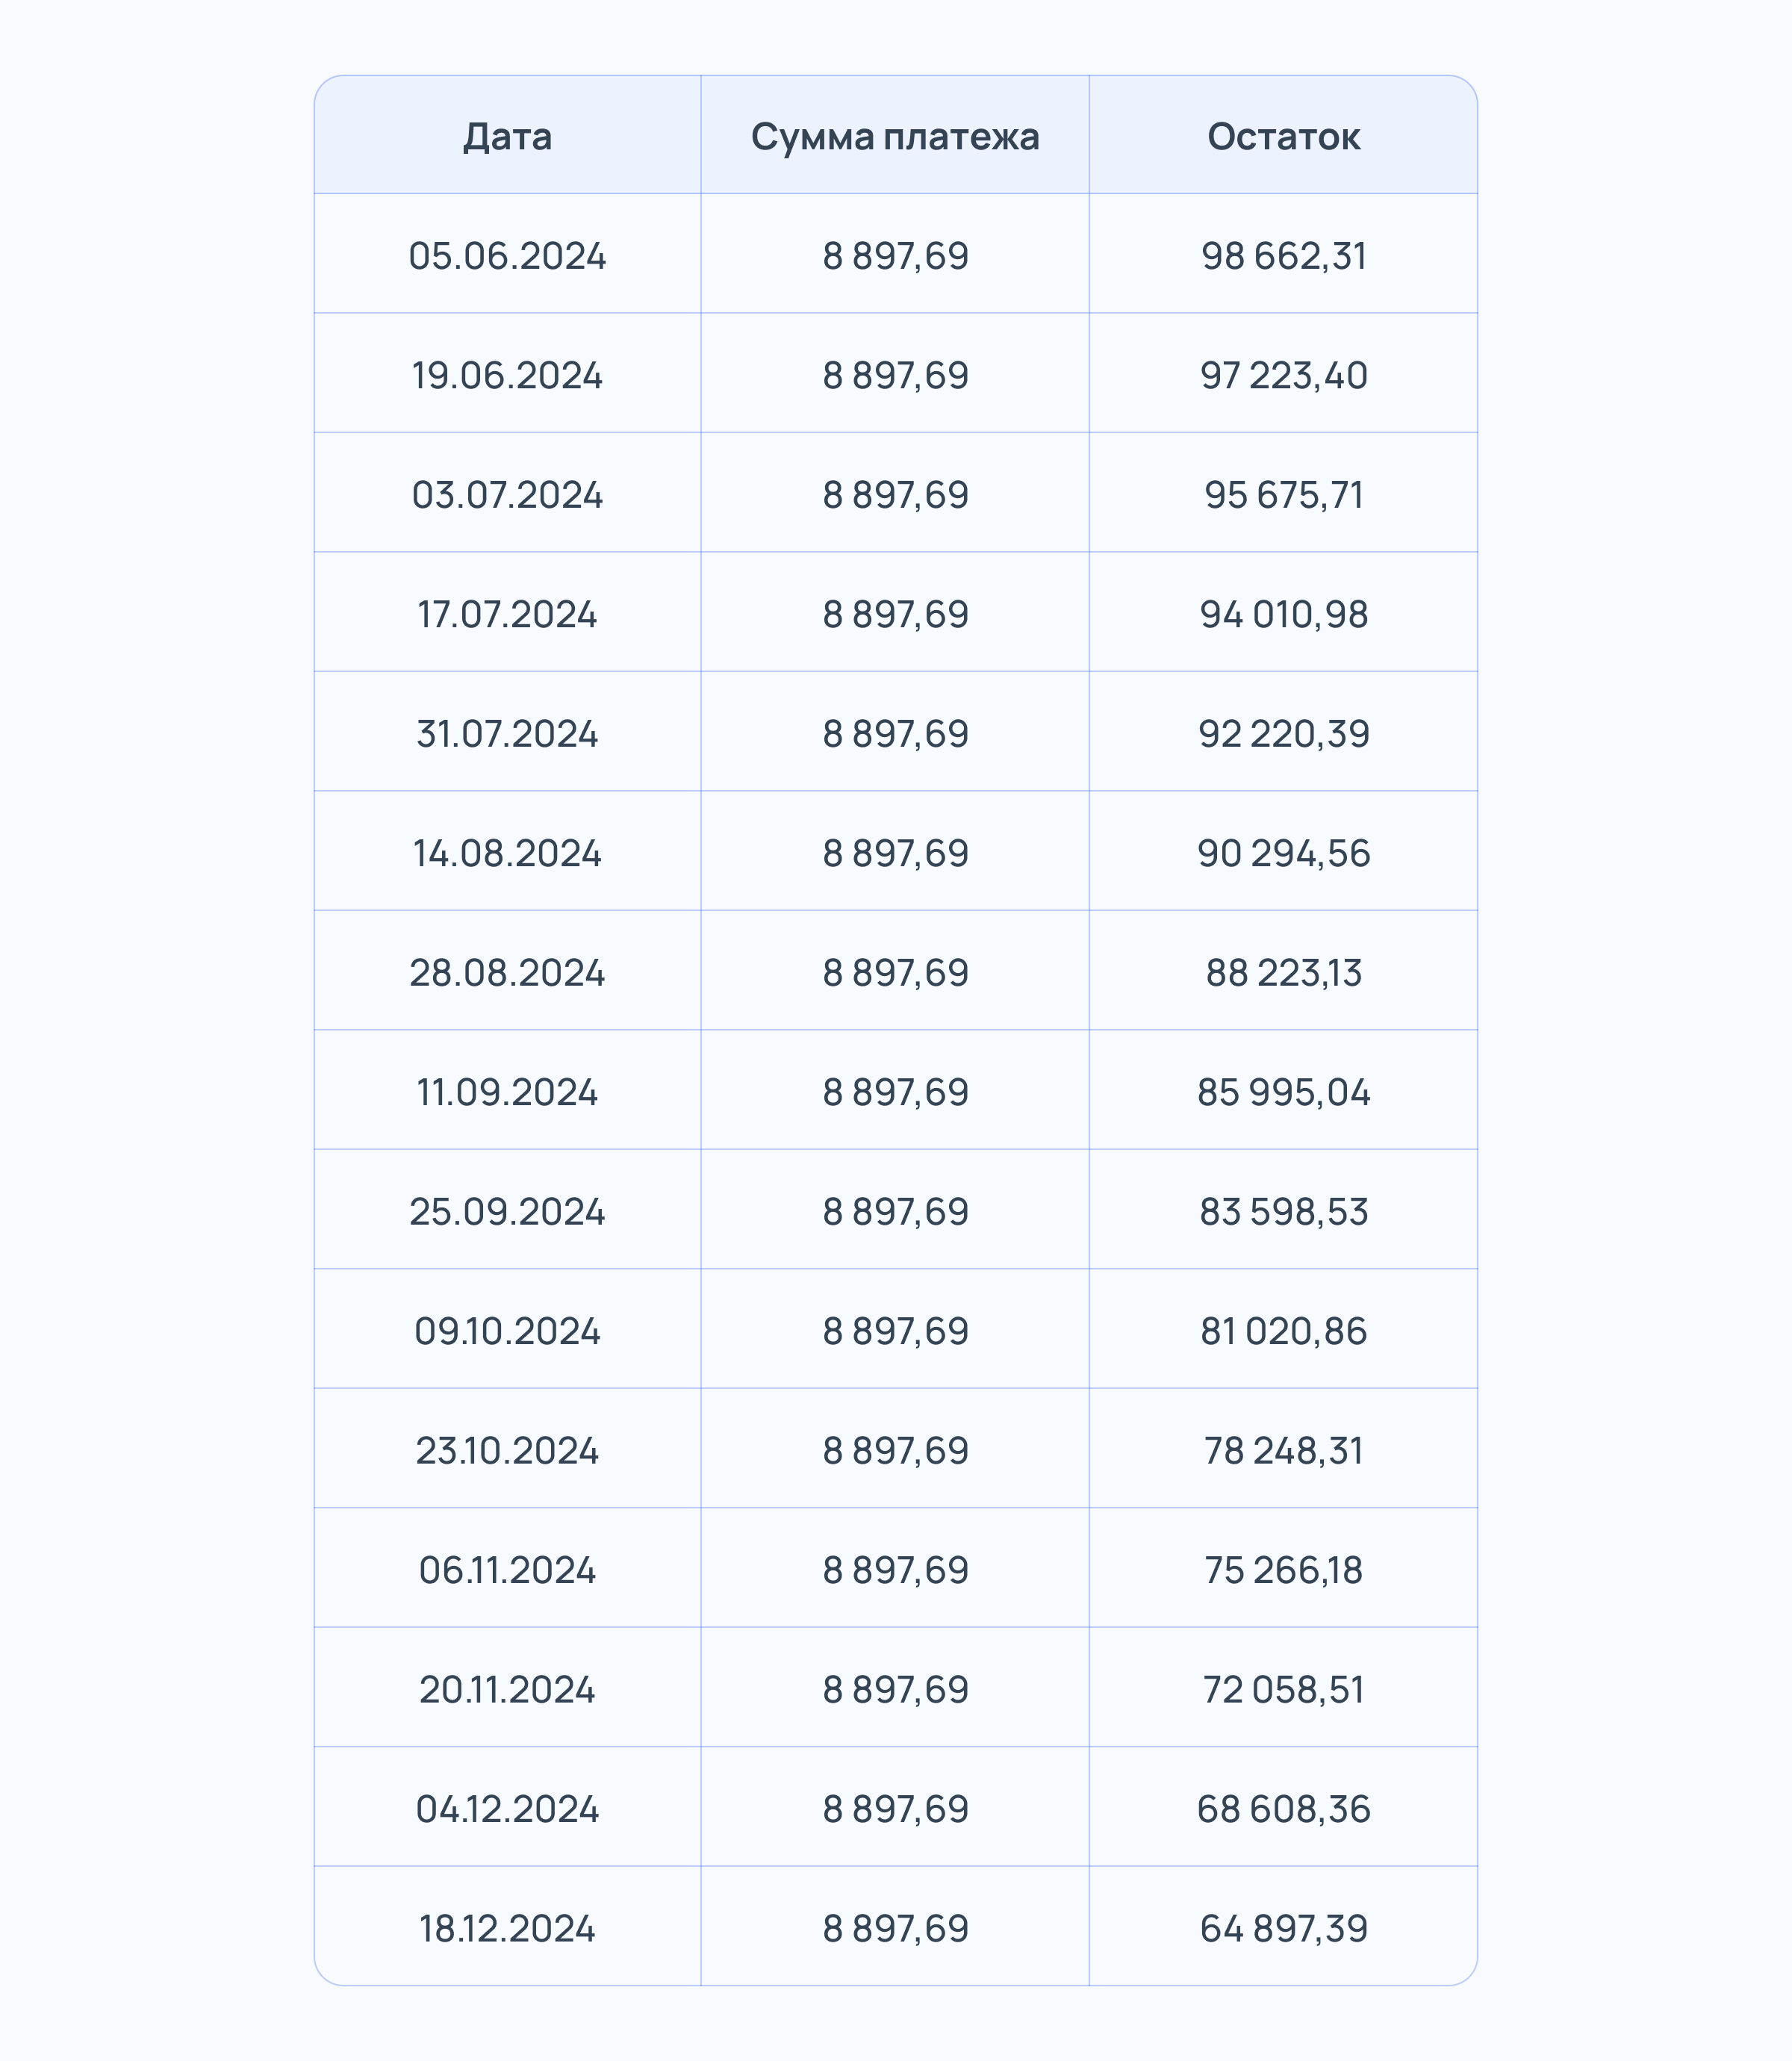
Task: Click the date 19.06.2024
Action: [507, 375]
